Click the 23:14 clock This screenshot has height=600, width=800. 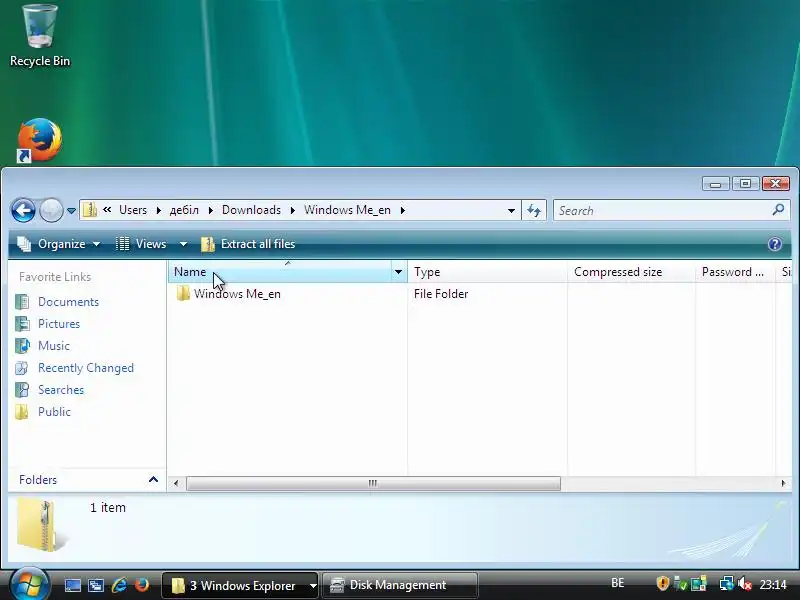pyautogui.click(x=773, y=584)
